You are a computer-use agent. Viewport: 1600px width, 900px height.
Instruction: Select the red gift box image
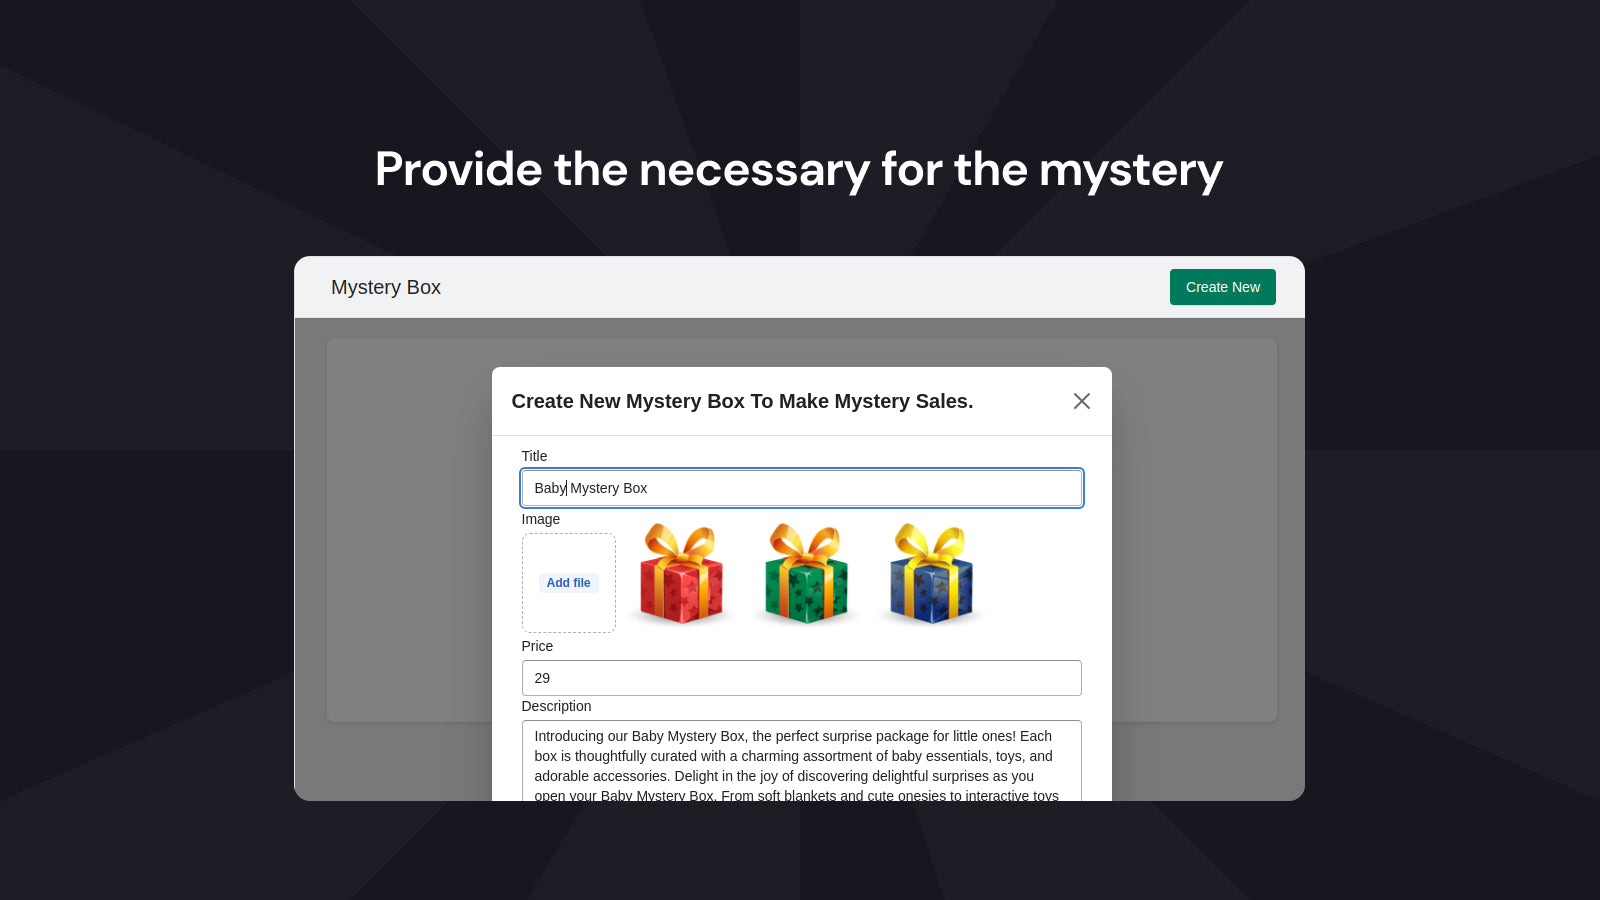[681, 574]
